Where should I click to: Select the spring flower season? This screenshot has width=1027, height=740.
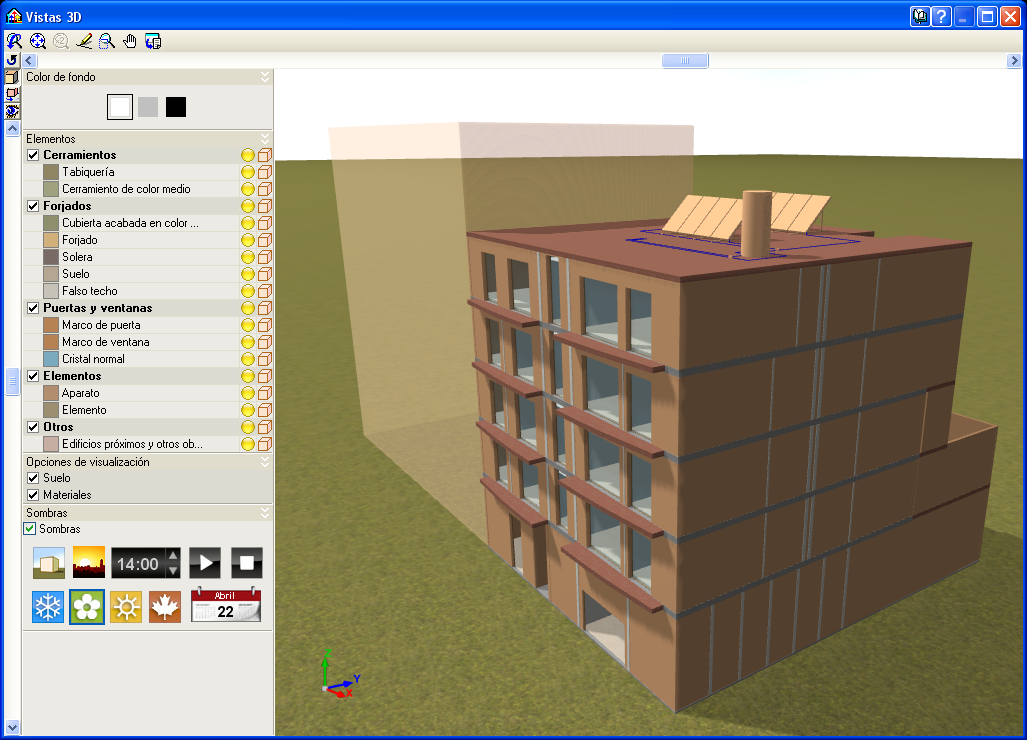[87, 607]
